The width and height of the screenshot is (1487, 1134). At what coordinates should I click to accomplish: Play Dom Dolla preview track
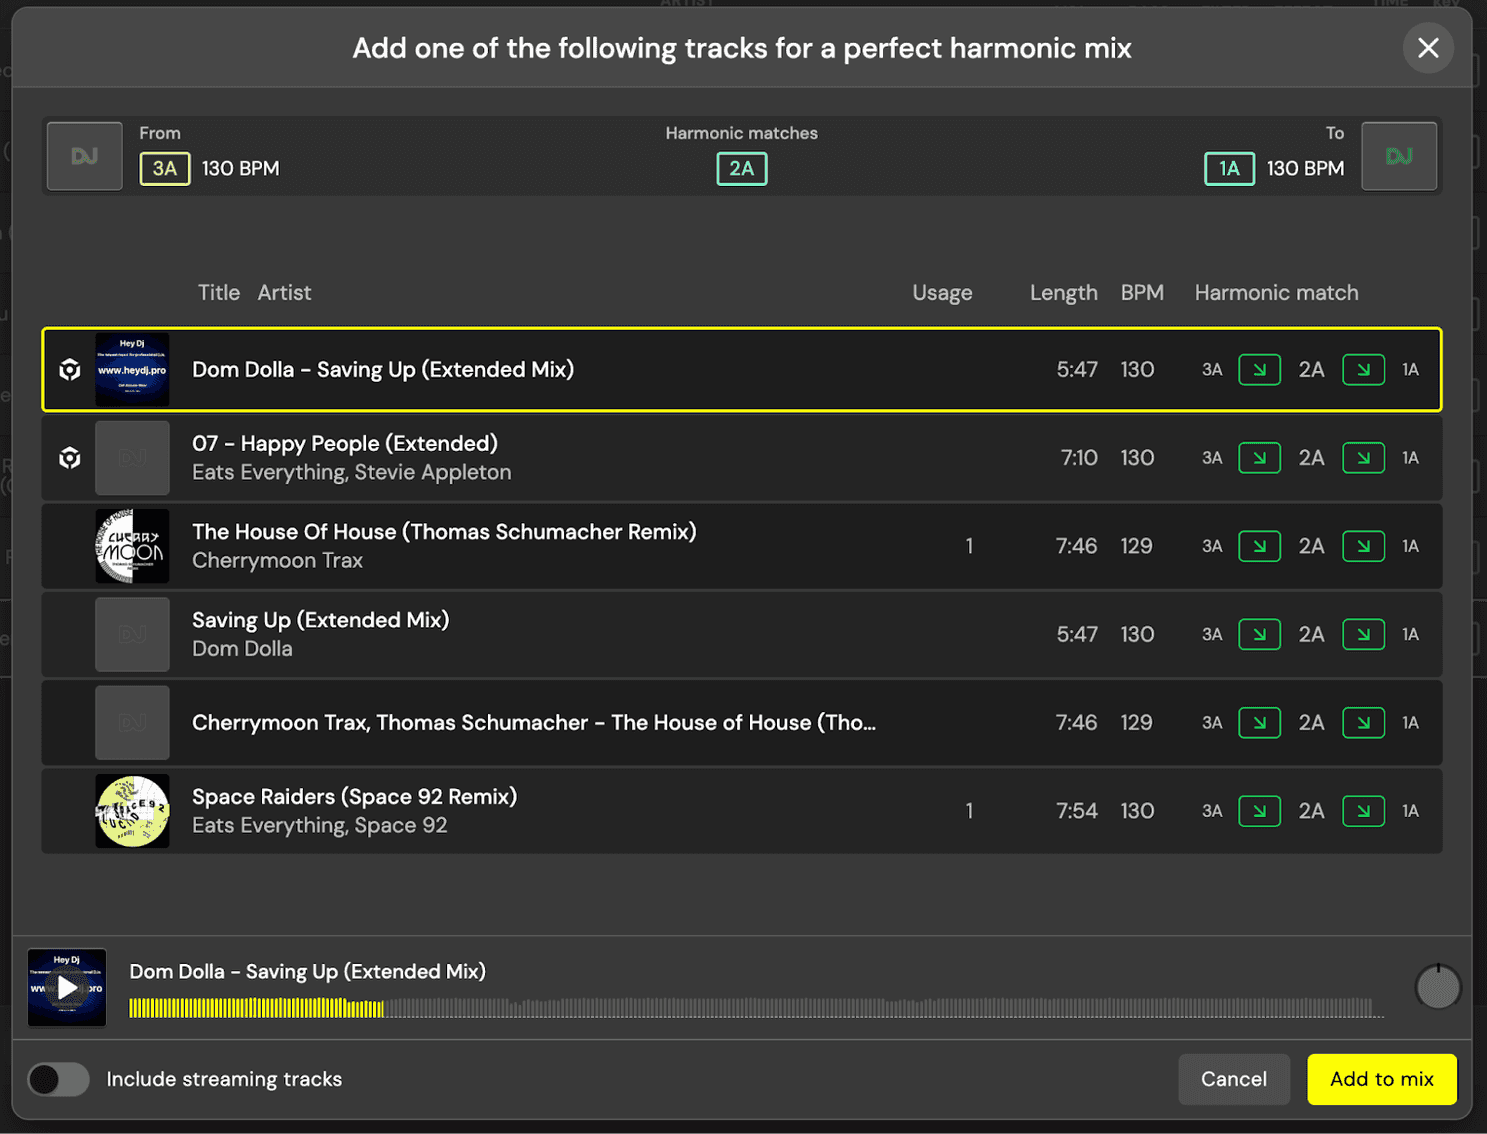pos(67,988)
